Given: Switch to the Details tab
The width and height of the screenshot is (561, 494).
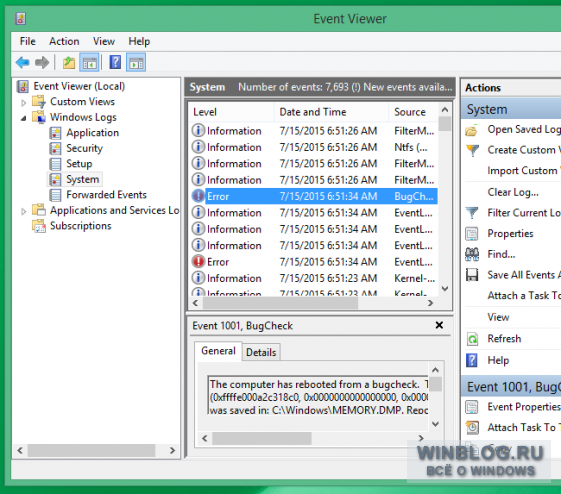Looking at the screenshot, I should (261, 352).
